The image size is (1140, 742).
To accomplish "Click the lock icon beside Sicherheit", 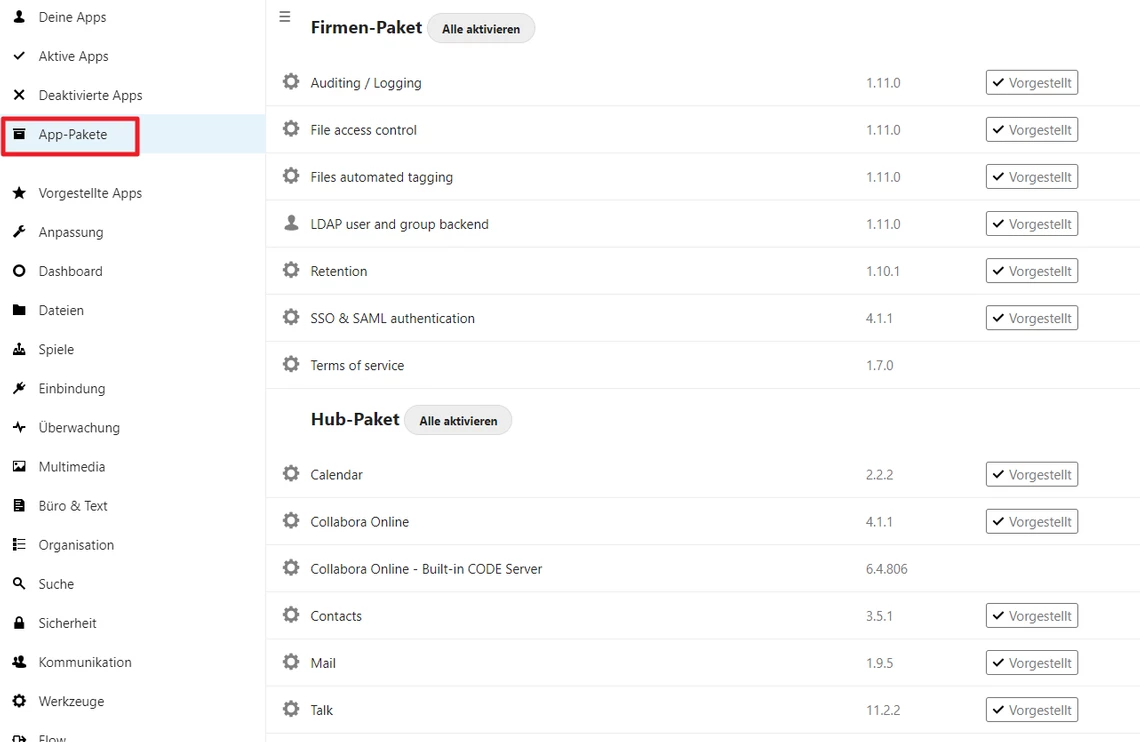I will 19,623.
